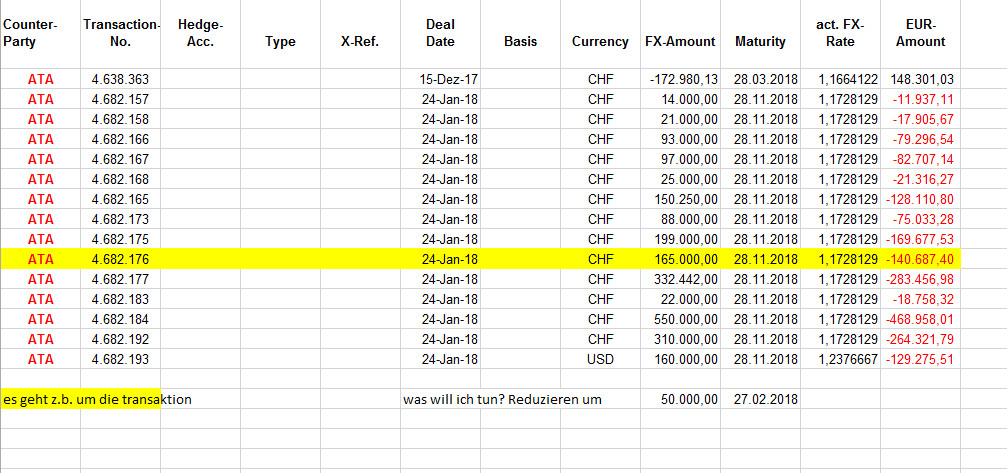The image size is (1007, 473).
Task: Select the -172.980,13 FX-Amount cell
Action: pos(680,80)
